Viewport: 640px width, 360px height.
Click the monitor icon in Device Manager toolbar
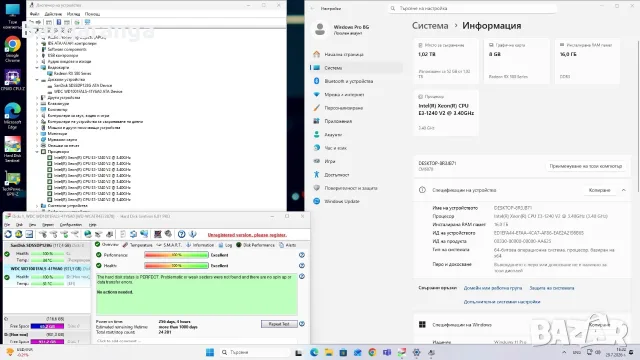pyautogui.click(x=87, y=22)
